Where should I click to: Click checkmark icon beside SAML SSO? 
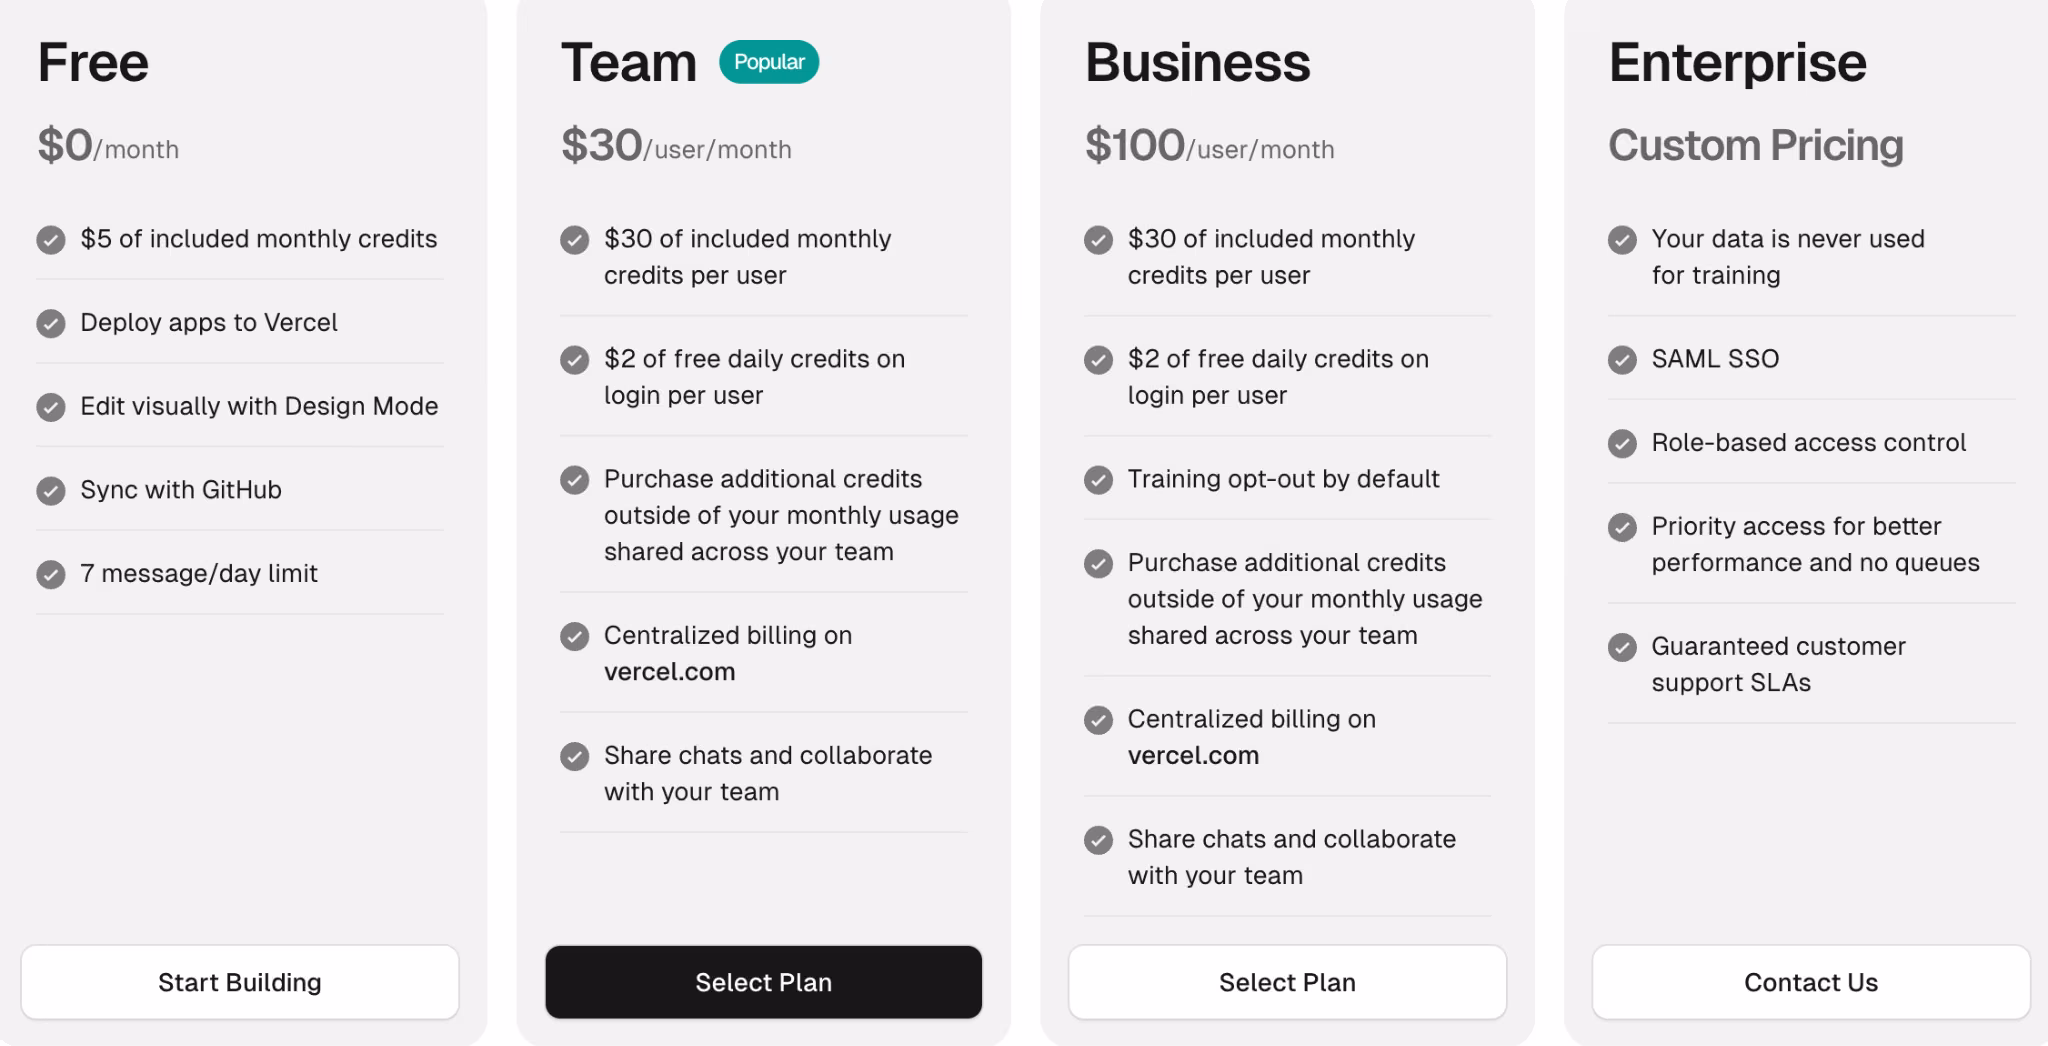(1622, 360)
